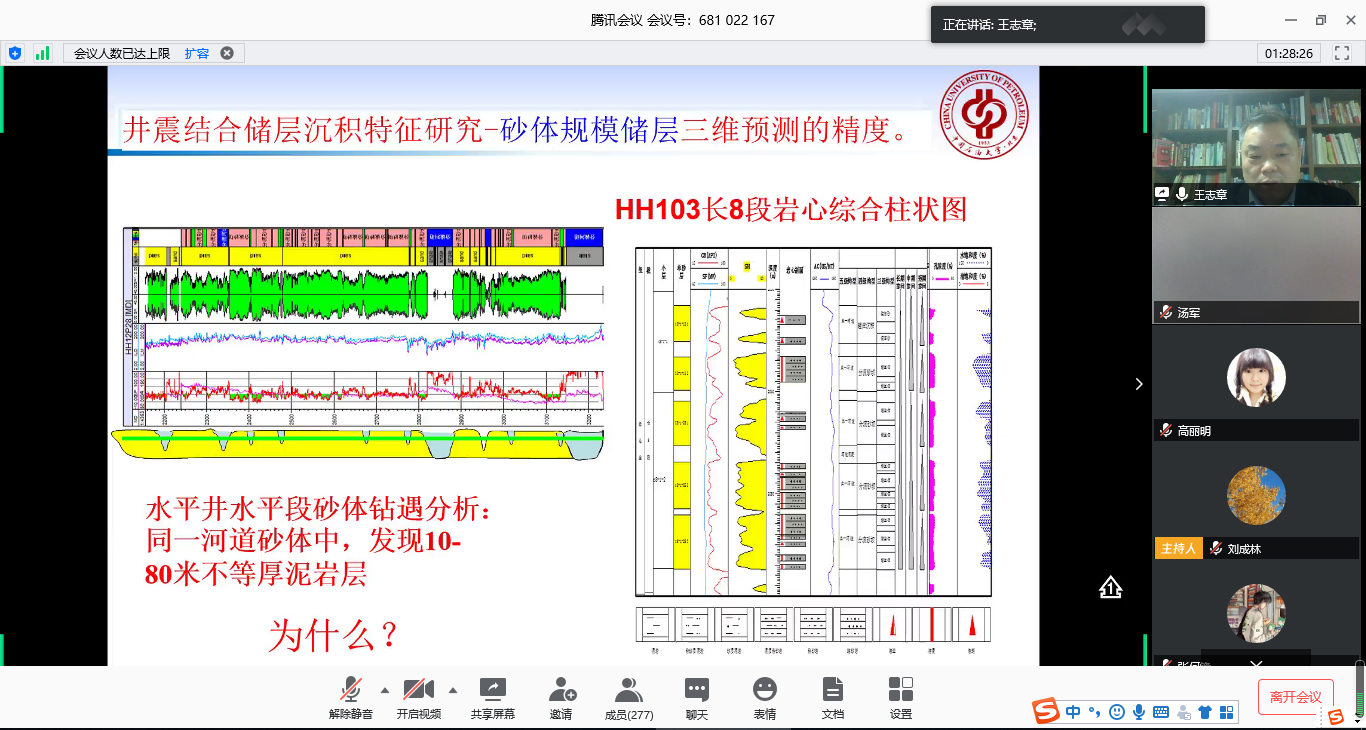Open the 文档 documents icon
This screenshot has height=730, width=1366.
pos(833,697)
